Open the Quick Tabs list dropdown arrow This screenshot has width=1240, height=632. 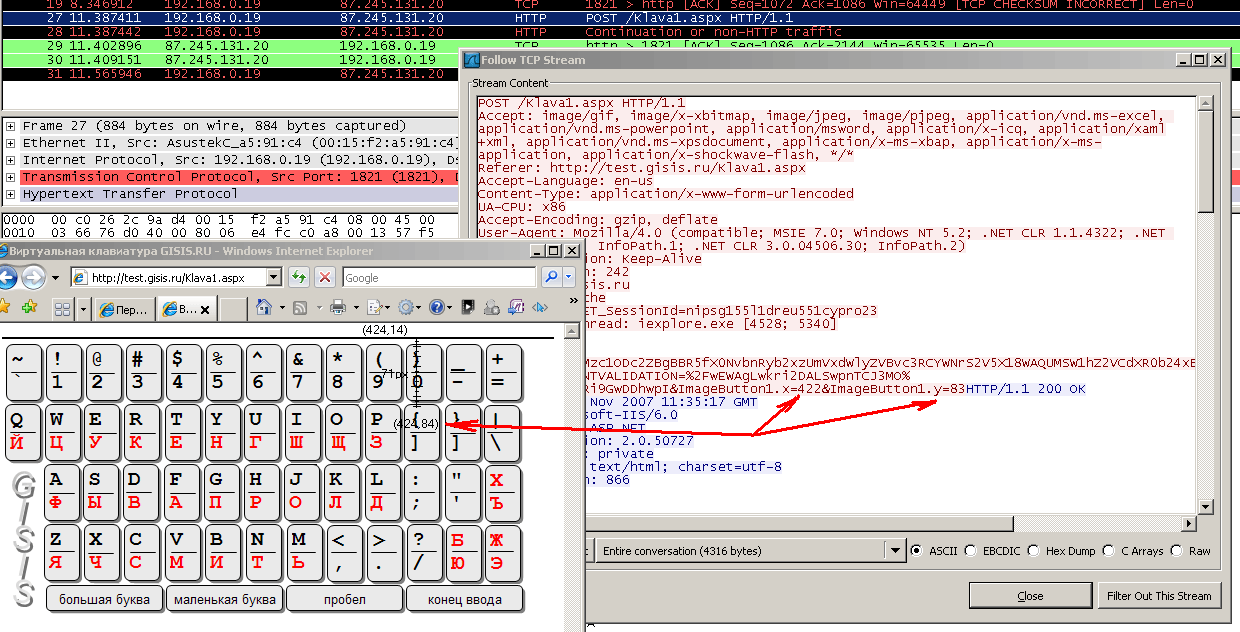tap(83, 308)
